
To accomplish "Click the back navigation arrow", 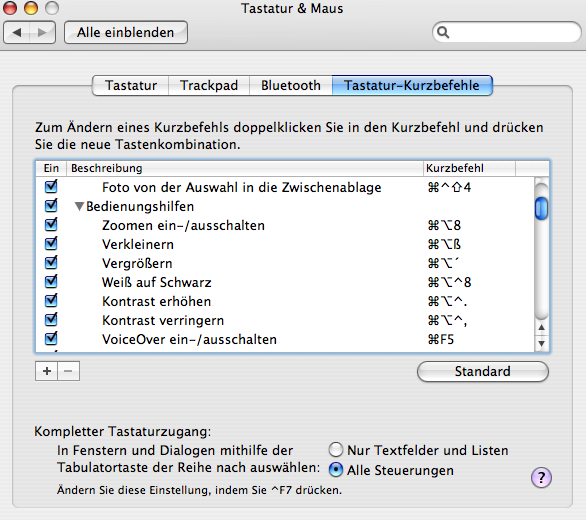I will click(x=17, y=33).
